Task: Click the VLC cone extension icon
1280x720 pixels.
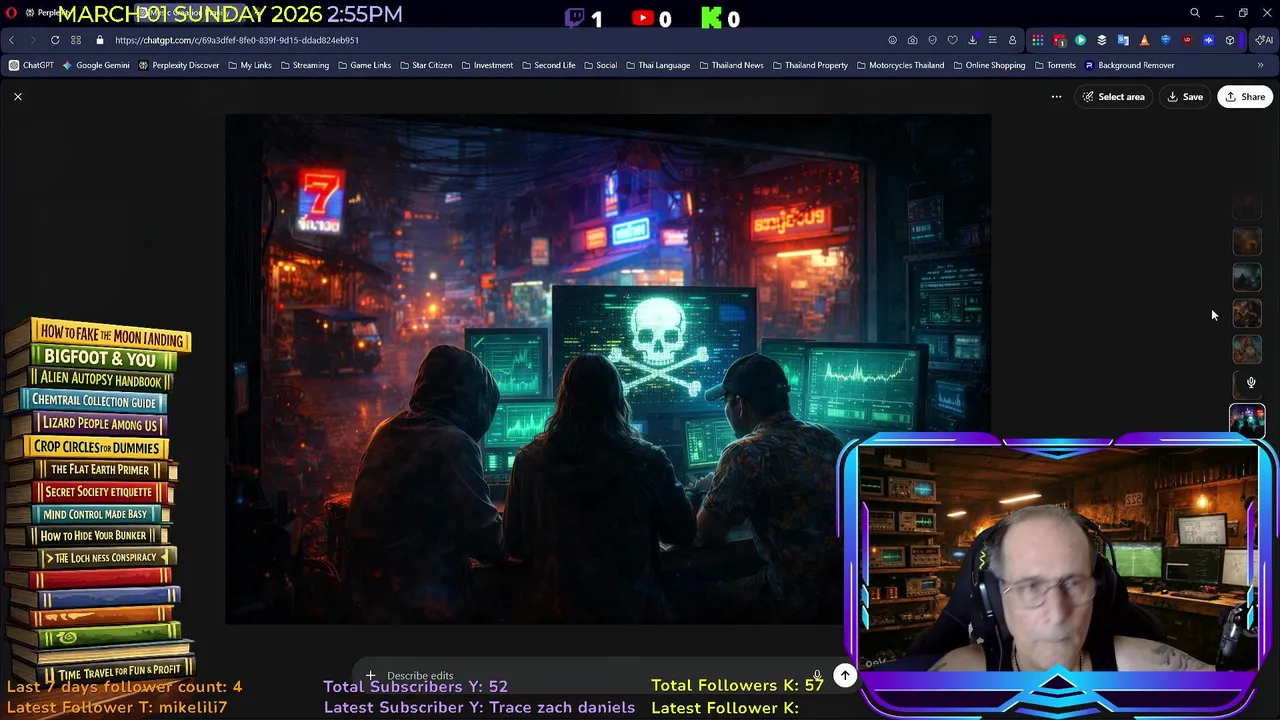Action: point(1144,40)
